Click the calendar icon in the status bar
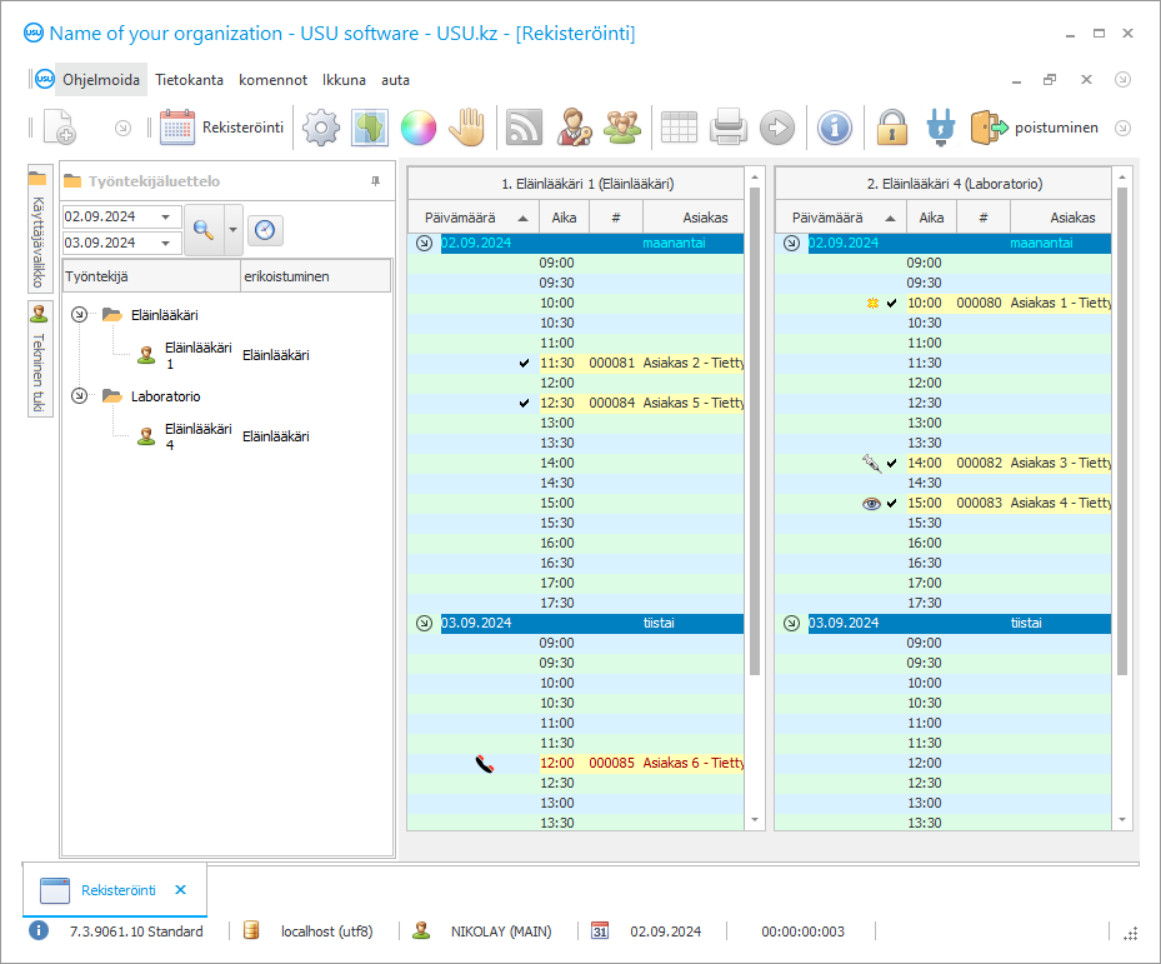Viewport: 1161px width, 964px height. click(x=600, y=931)
